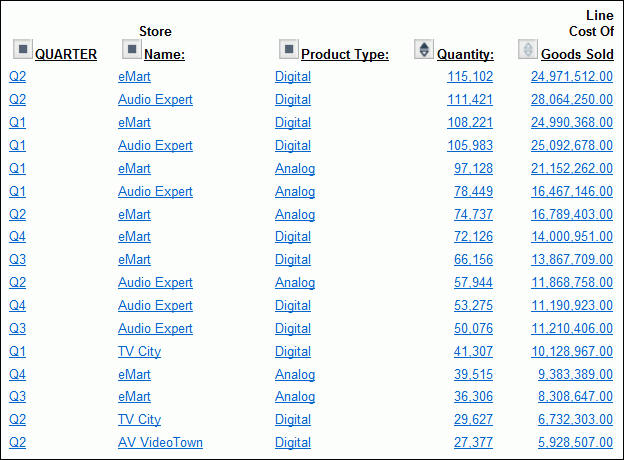Viewport: 624px width, 460px height.
Task: Click the Store Name column header
Action: (x=164, y=54)
